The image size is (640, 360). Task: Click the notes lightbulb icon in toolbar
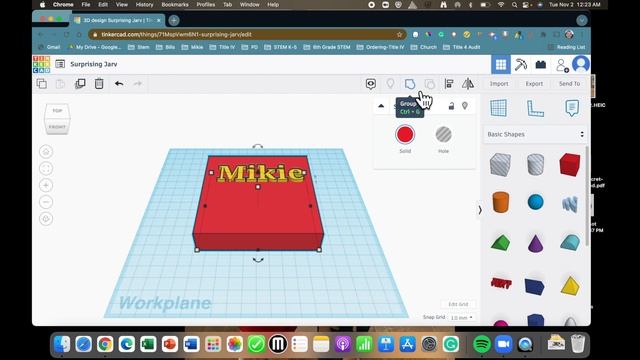pos(390,84)
